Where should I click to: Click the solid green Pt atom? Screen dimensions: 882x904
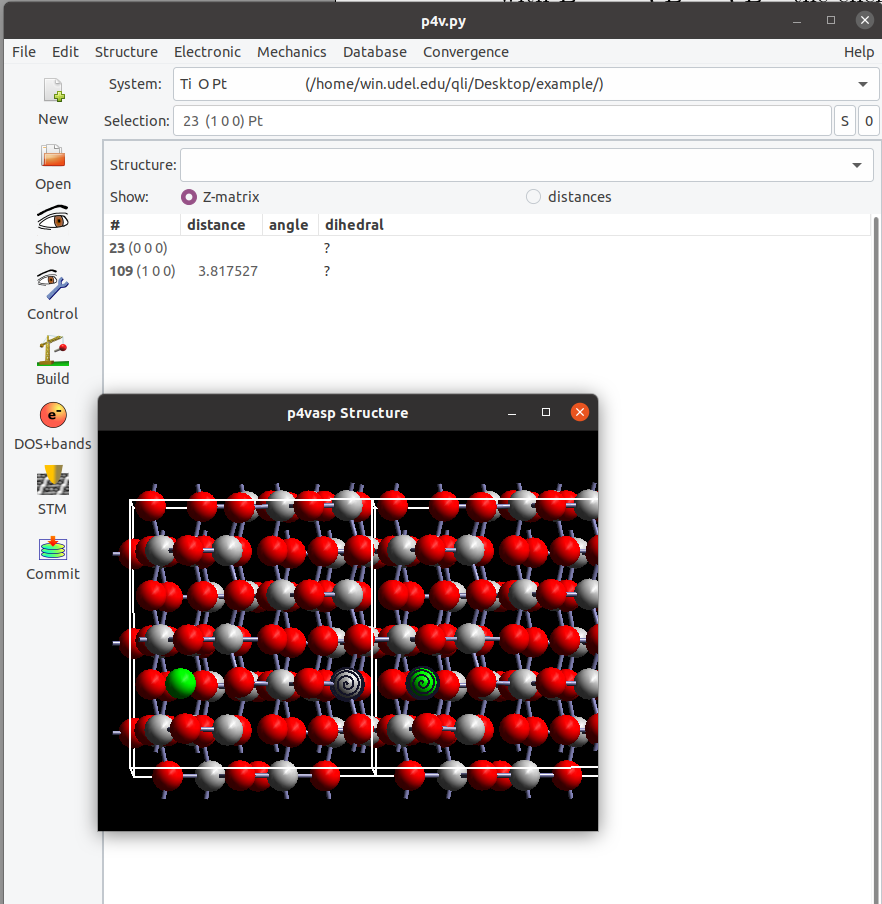[x=181, y=683]
